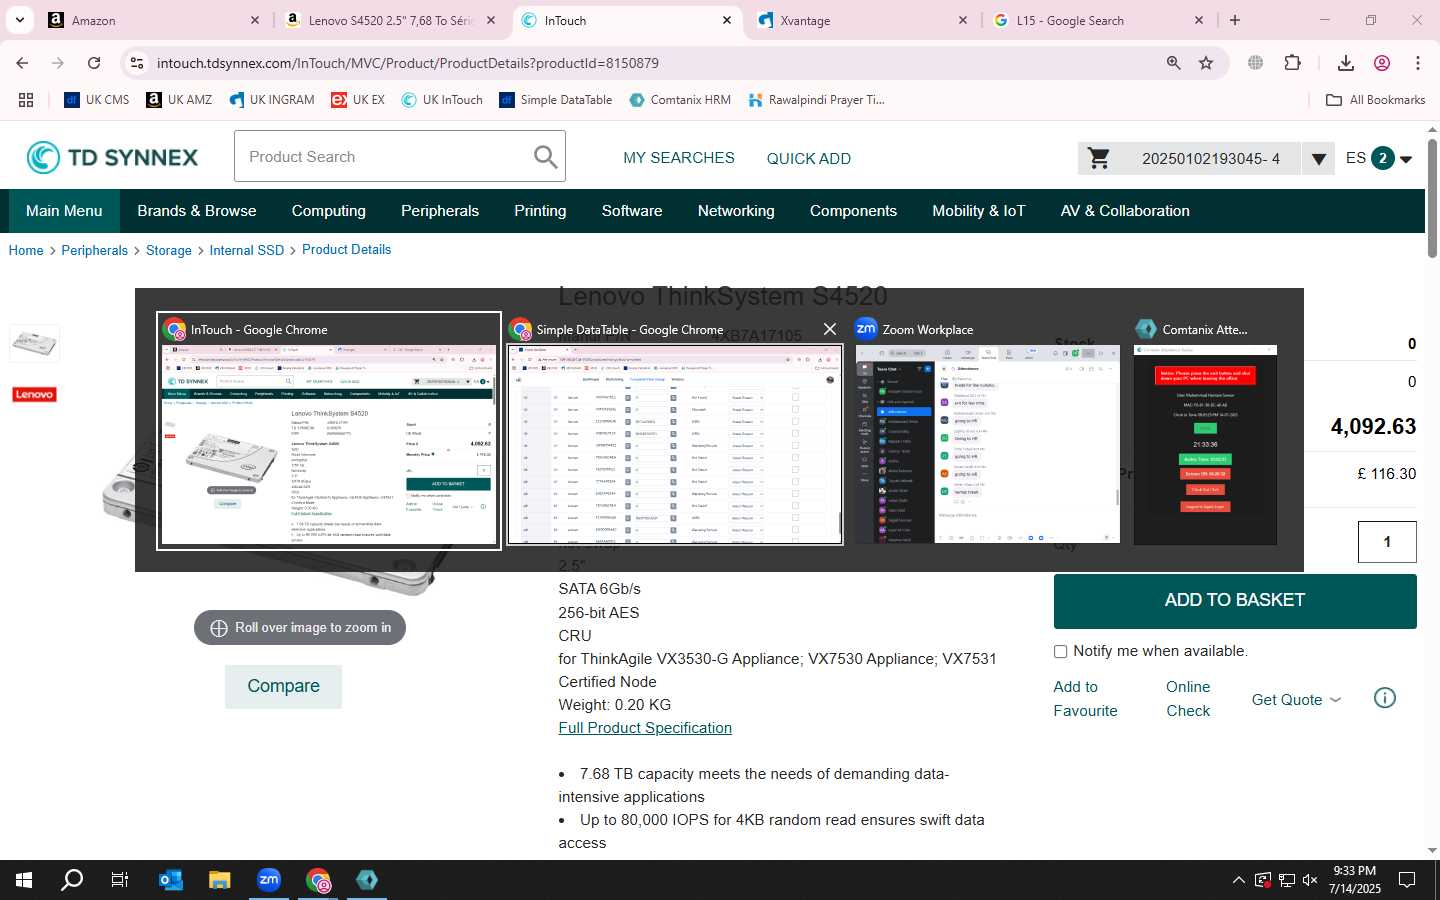This screenshot has width=1440, height=900.
Task: Click the quantity input box
Action: tap(1387, 542)
